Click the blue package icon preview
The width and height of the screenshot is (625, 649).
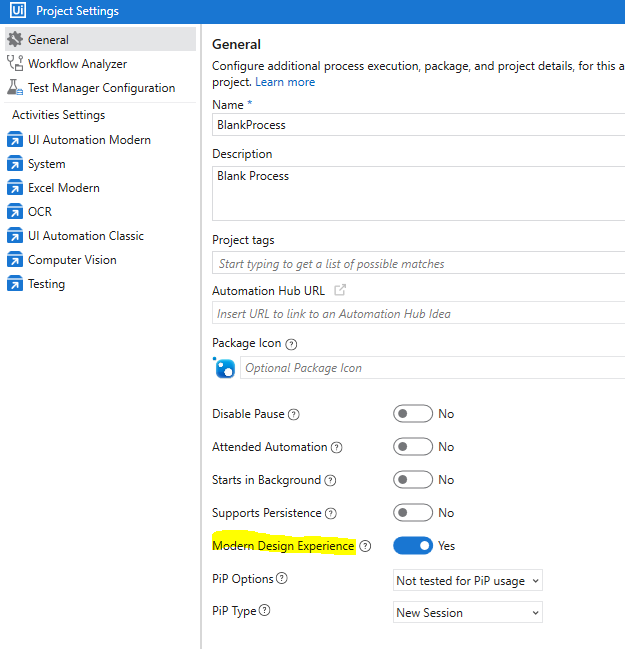point(224,368)
